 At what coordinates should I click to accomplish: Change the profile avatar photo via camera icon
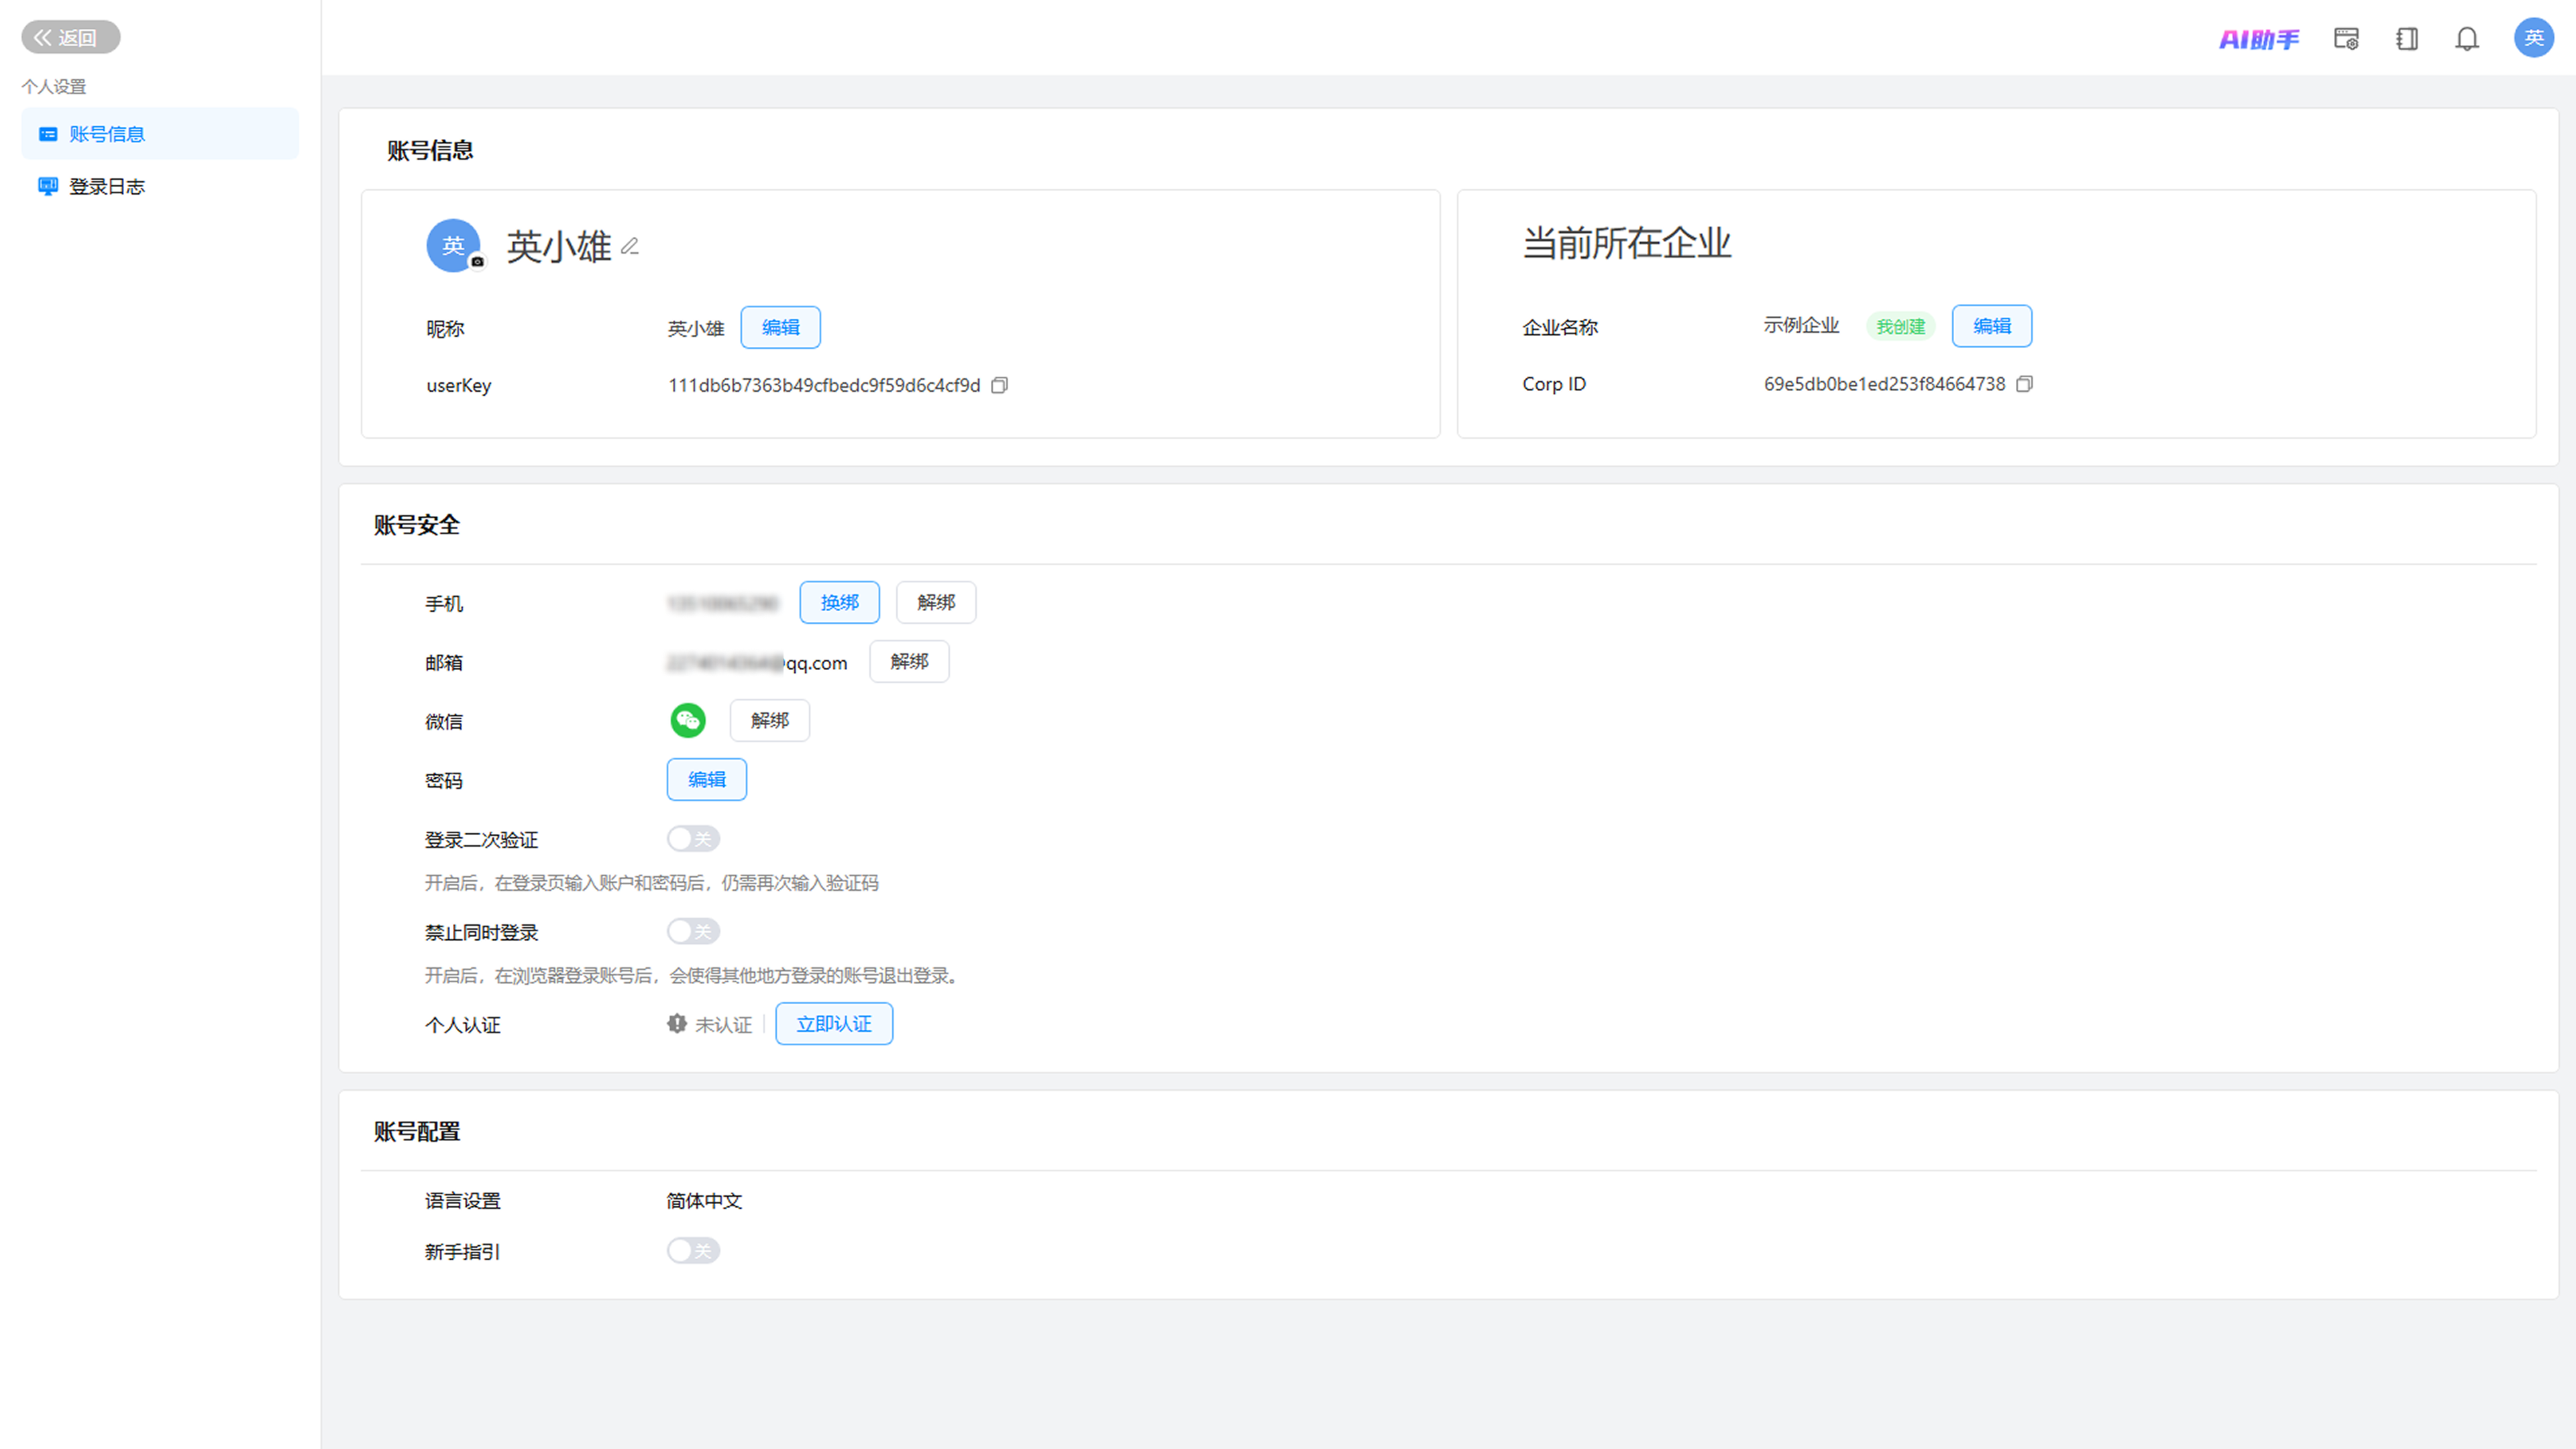(477, 262)
